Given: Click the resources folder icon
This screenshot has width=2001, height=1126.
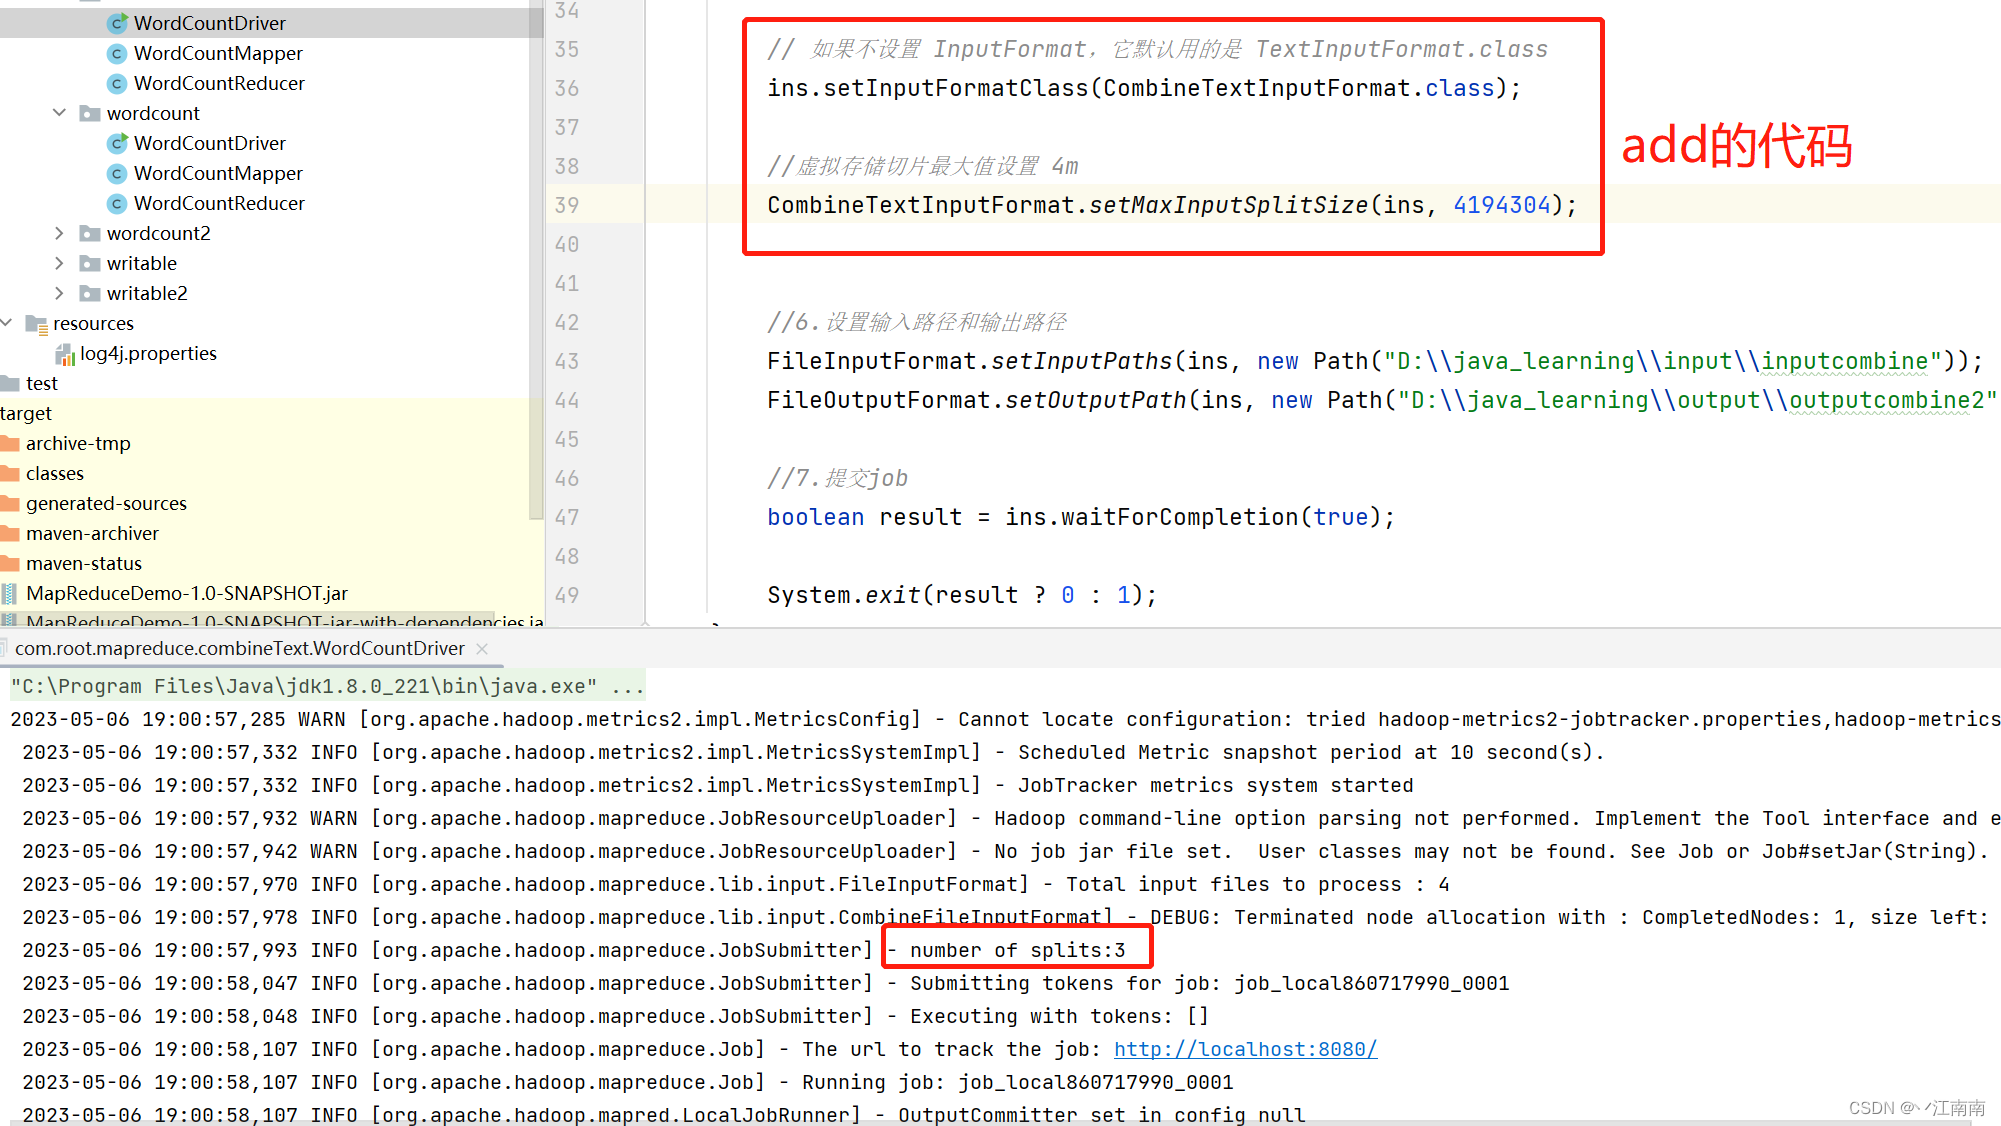Looking at the screenshot, I should tap(37, 323).
